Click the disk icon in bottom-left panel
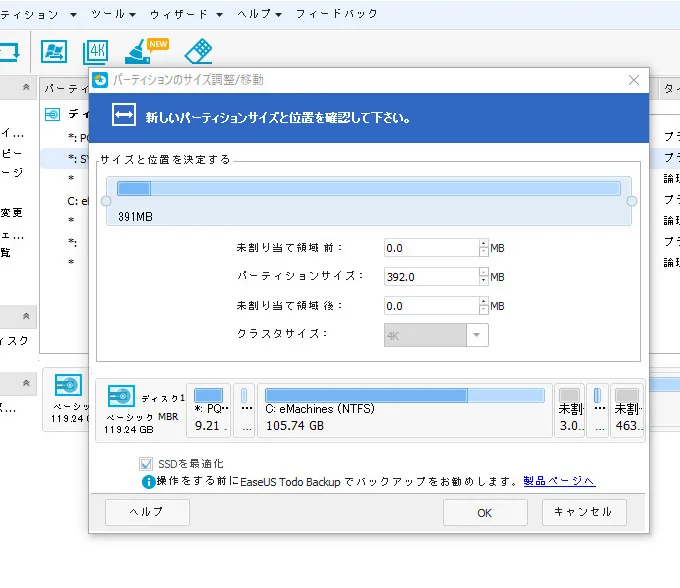 click(68, 386)
